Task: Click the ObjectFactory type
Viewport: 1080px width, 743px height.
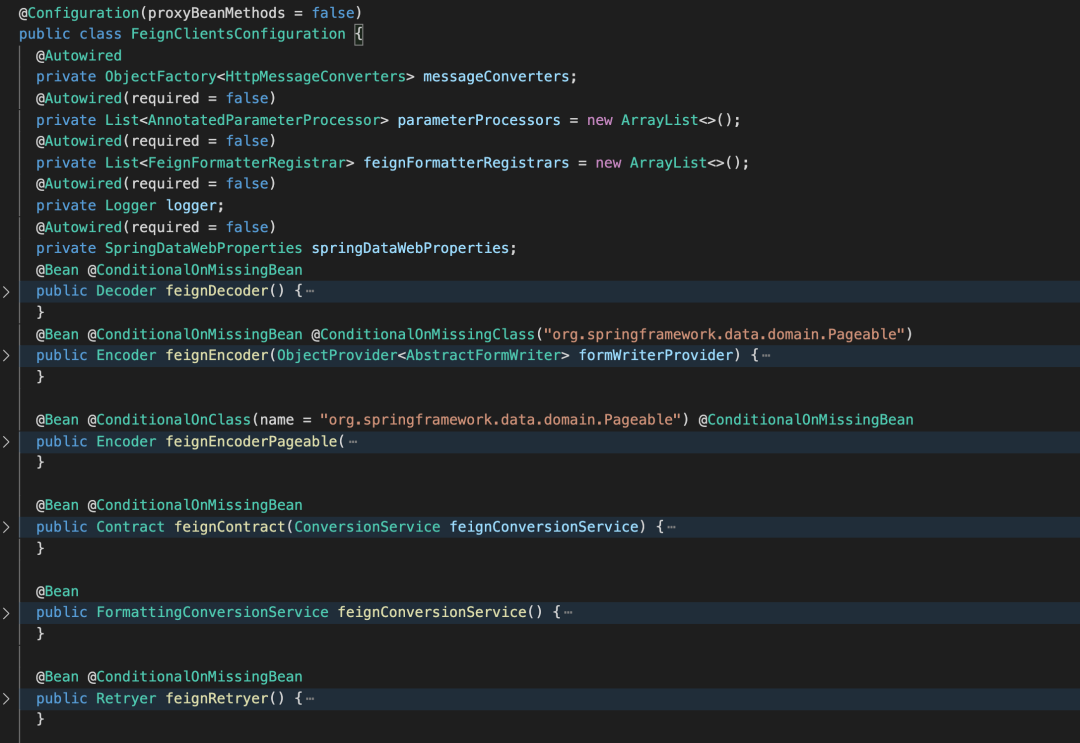Action: coord(160,76)
